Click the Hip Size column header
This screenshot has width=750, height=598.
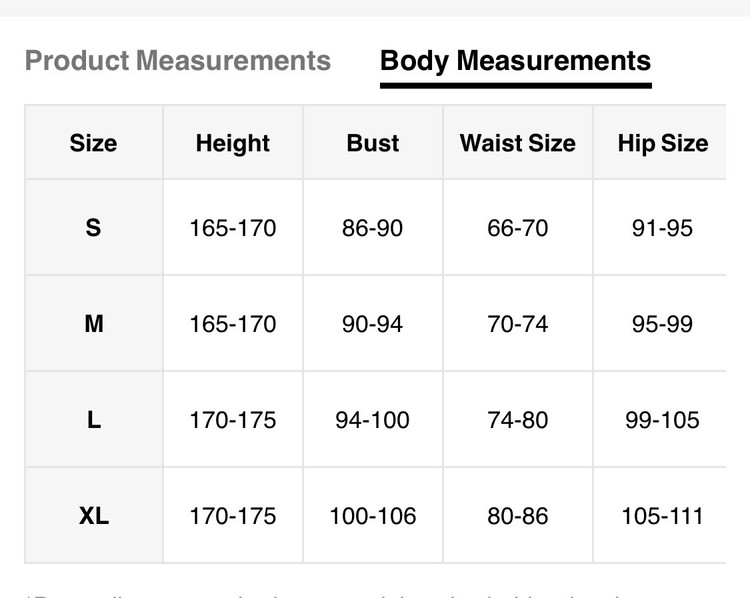coord(662,143)
